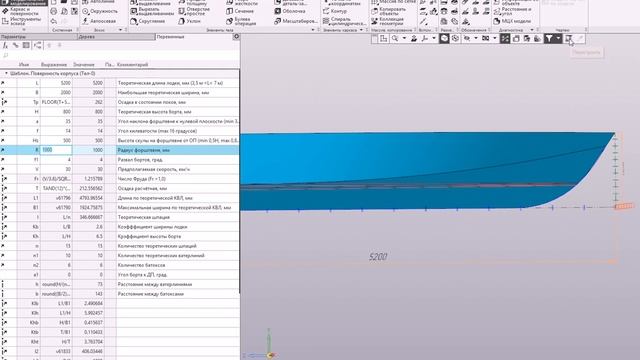Open Коллекция геометрии tool
Viewport: 640px width, 360px height.
387,21
